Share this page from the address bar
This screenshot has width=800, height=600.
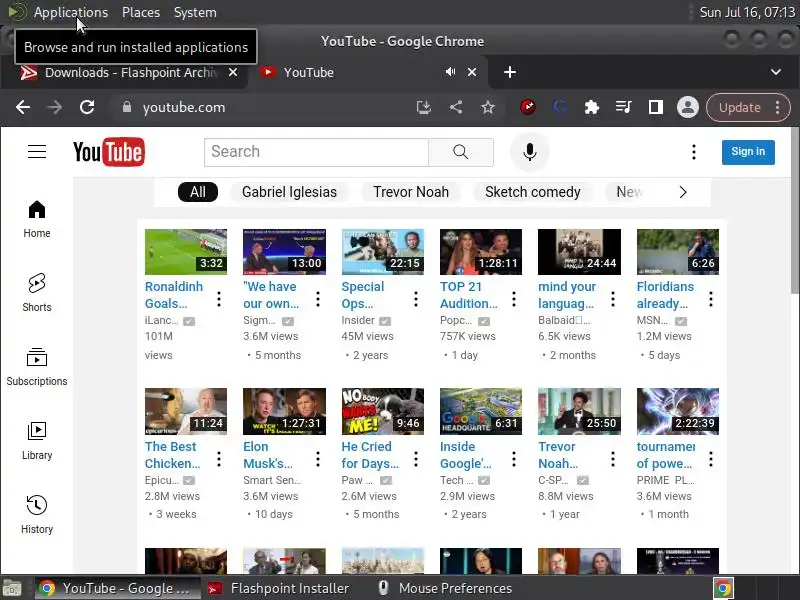coord(456,107)
